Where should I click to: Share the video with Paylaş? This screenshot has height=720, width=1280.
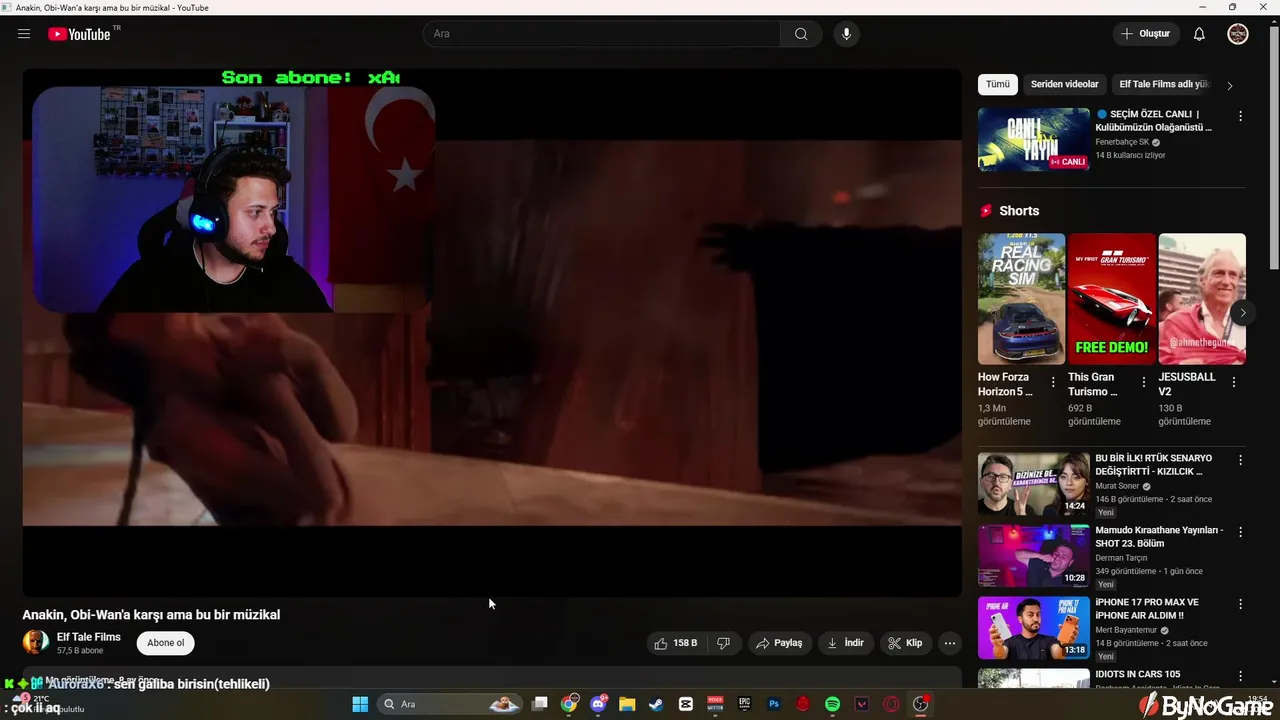[779, 643]
